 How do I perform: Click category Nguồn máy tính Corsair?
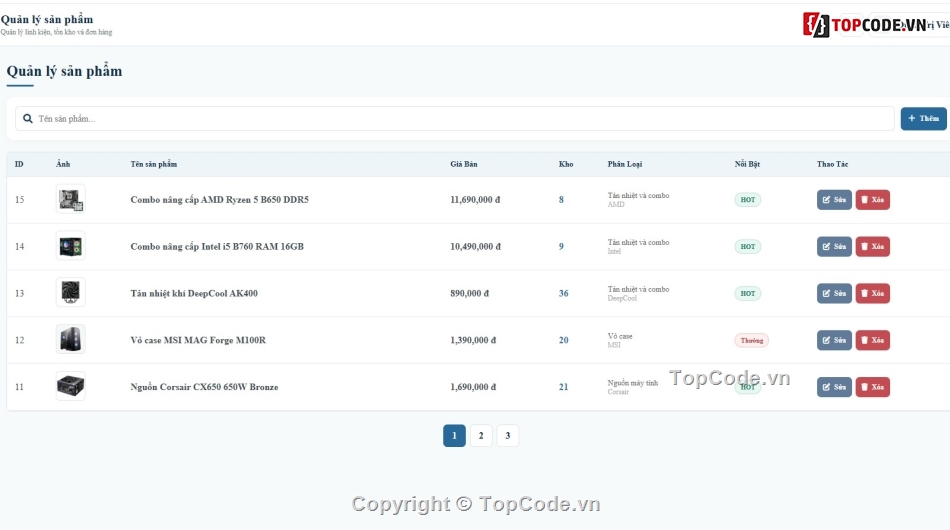tap(633, 387)
